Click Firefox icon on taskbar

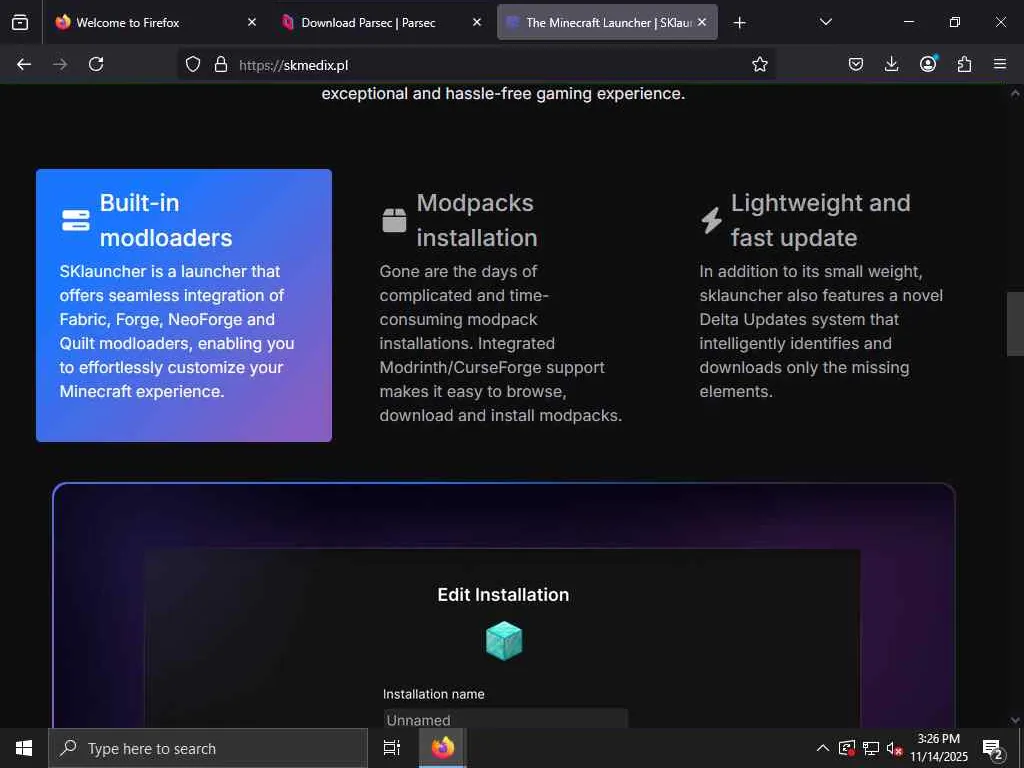click(x=443, y=748)
